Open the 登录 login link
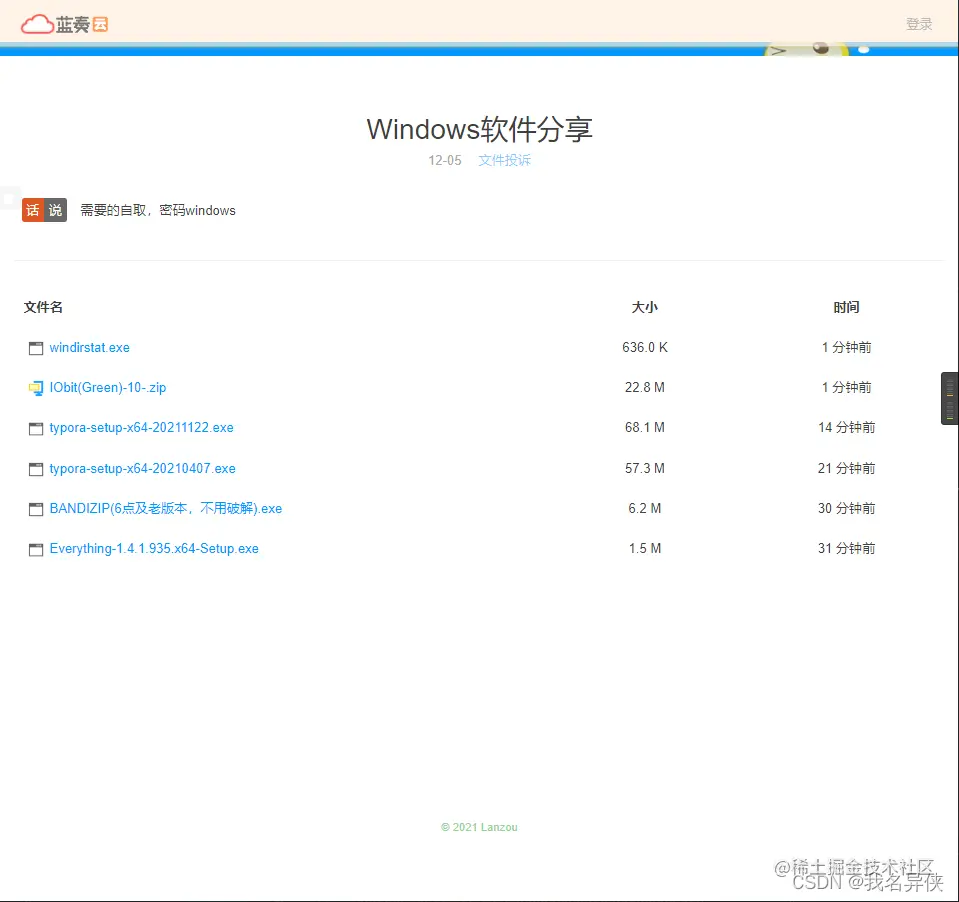This screenshot has width=959, height=902. pos(919,24)
